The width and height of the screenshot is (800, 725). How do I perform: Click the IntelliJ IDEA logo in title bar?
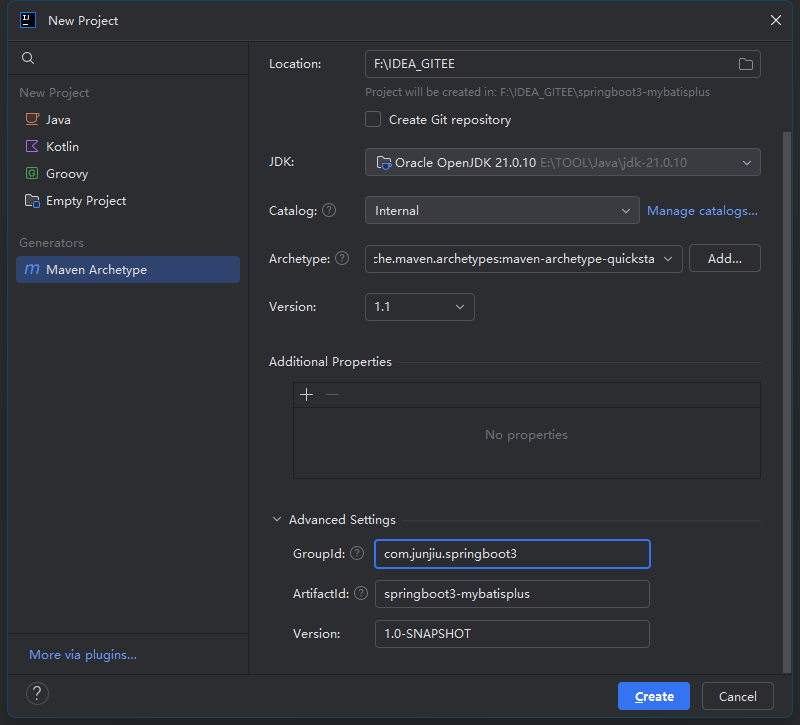coord(28,20)
